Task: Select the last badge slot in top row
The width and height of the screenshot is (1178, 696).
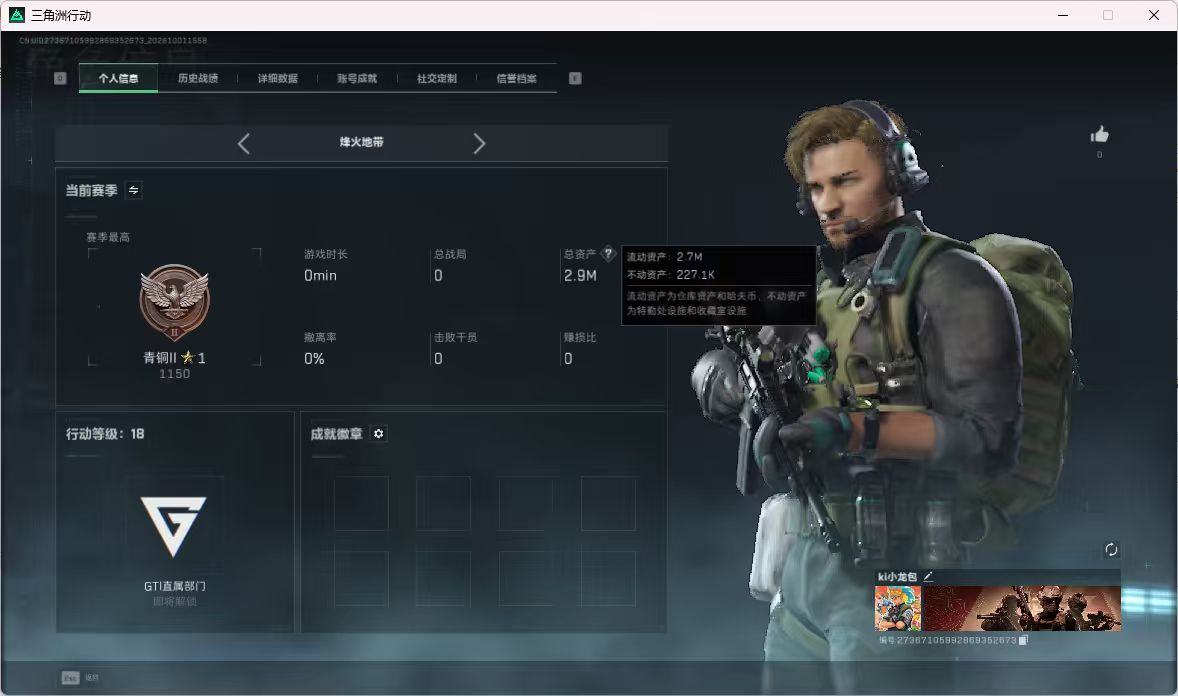Action: point(608,503)
